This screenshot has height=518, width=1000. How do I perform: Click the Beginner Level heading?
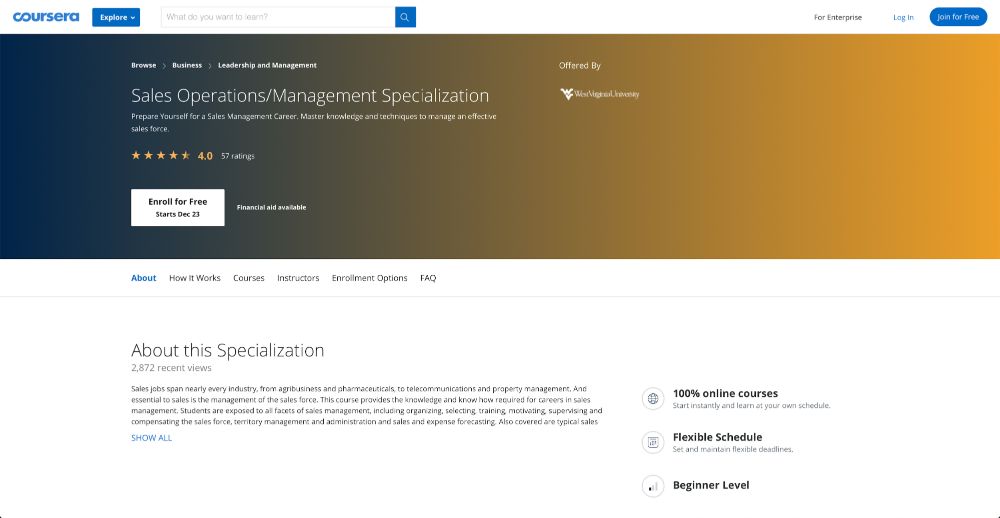(711, 485)
